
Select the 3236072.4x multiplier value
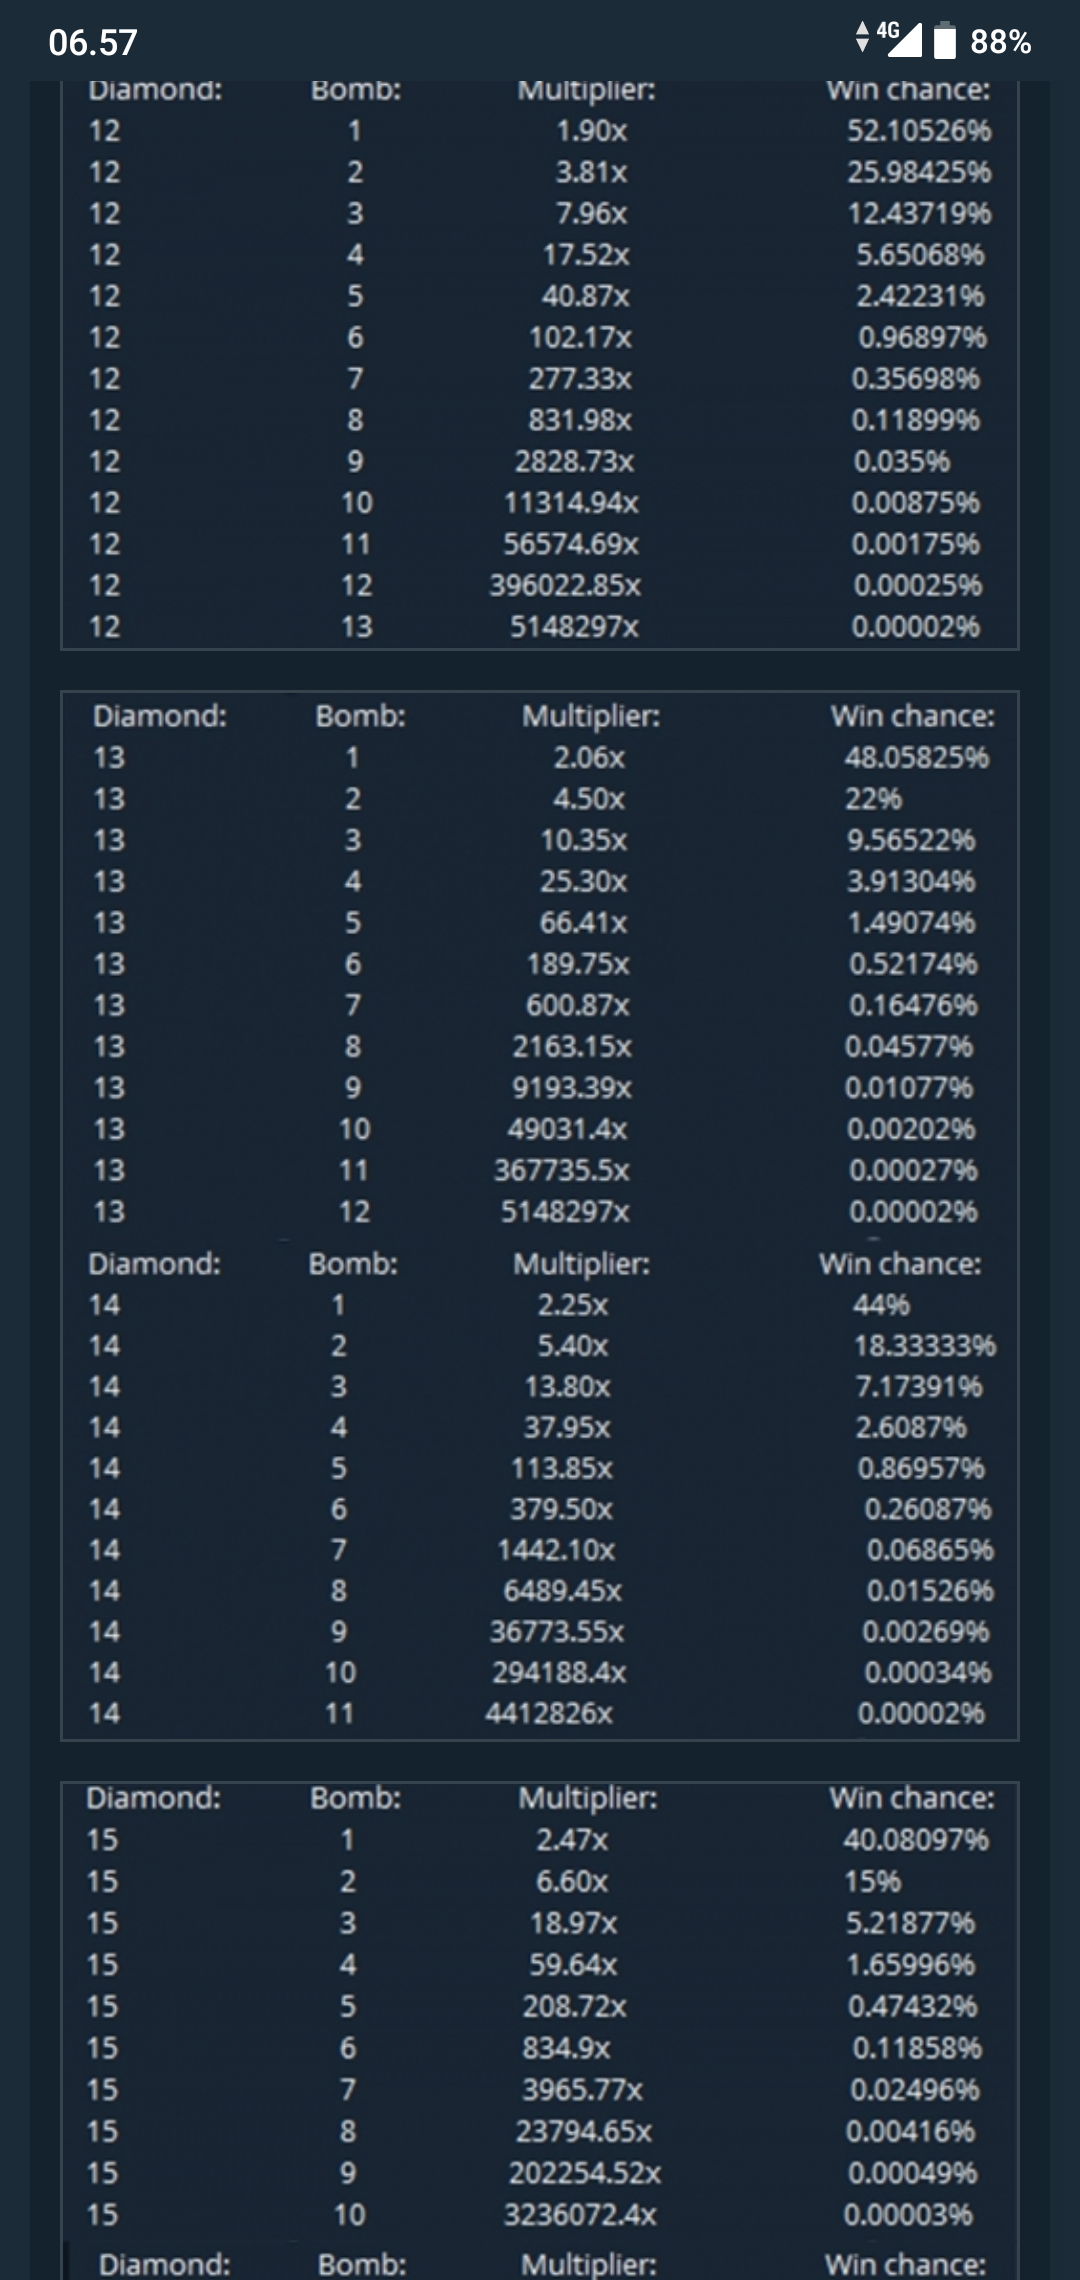pos(580,2214)
